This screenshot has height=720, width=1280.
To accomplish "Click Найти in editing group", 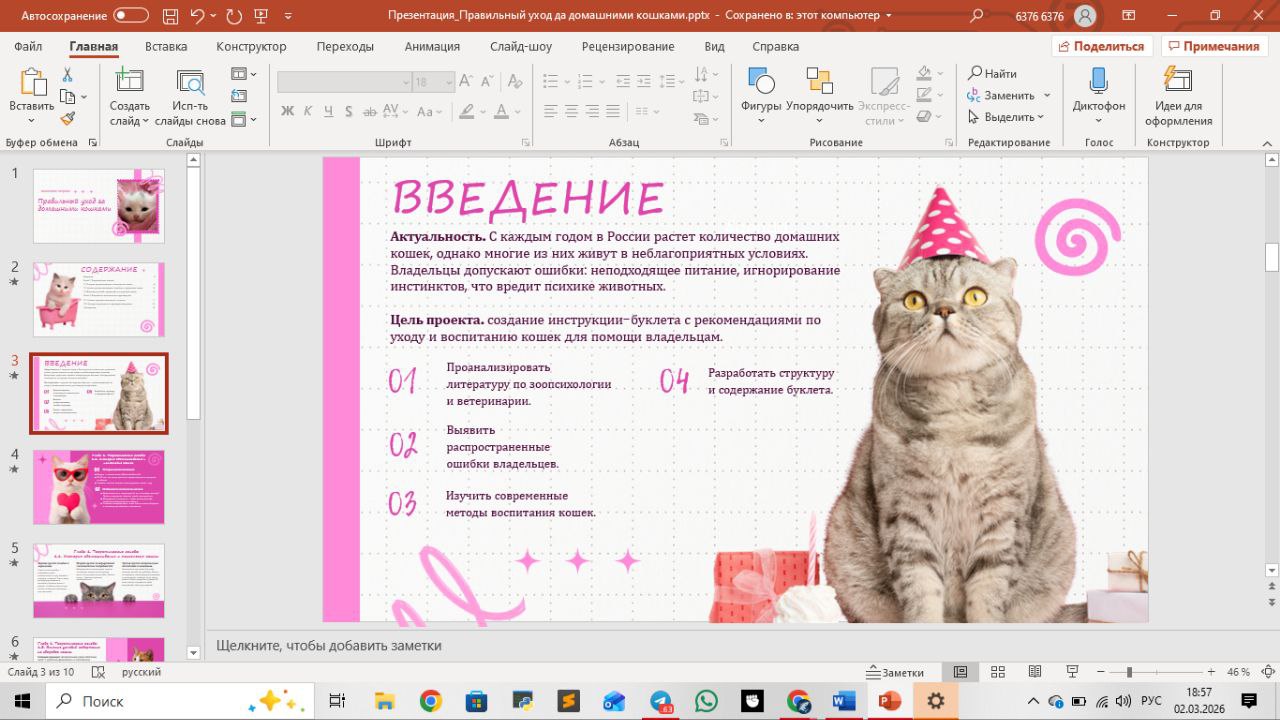I will point(992,74).
